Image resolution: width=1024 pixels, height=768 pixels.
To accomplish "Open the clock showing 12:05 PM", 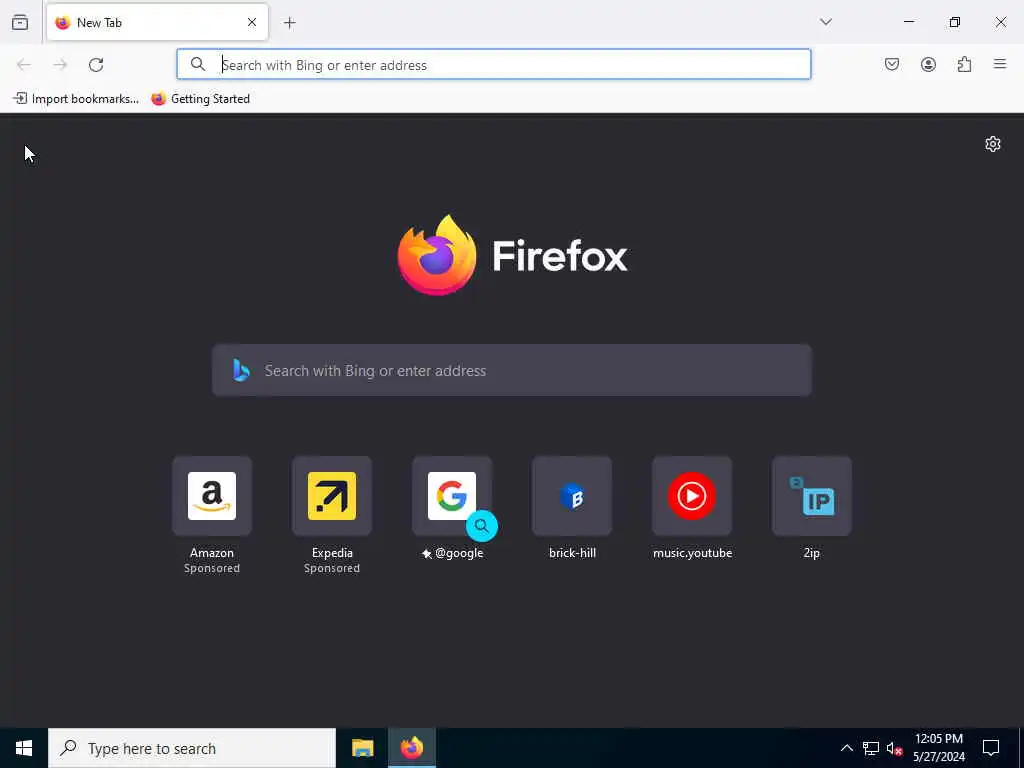I will [x=938, y=748].
